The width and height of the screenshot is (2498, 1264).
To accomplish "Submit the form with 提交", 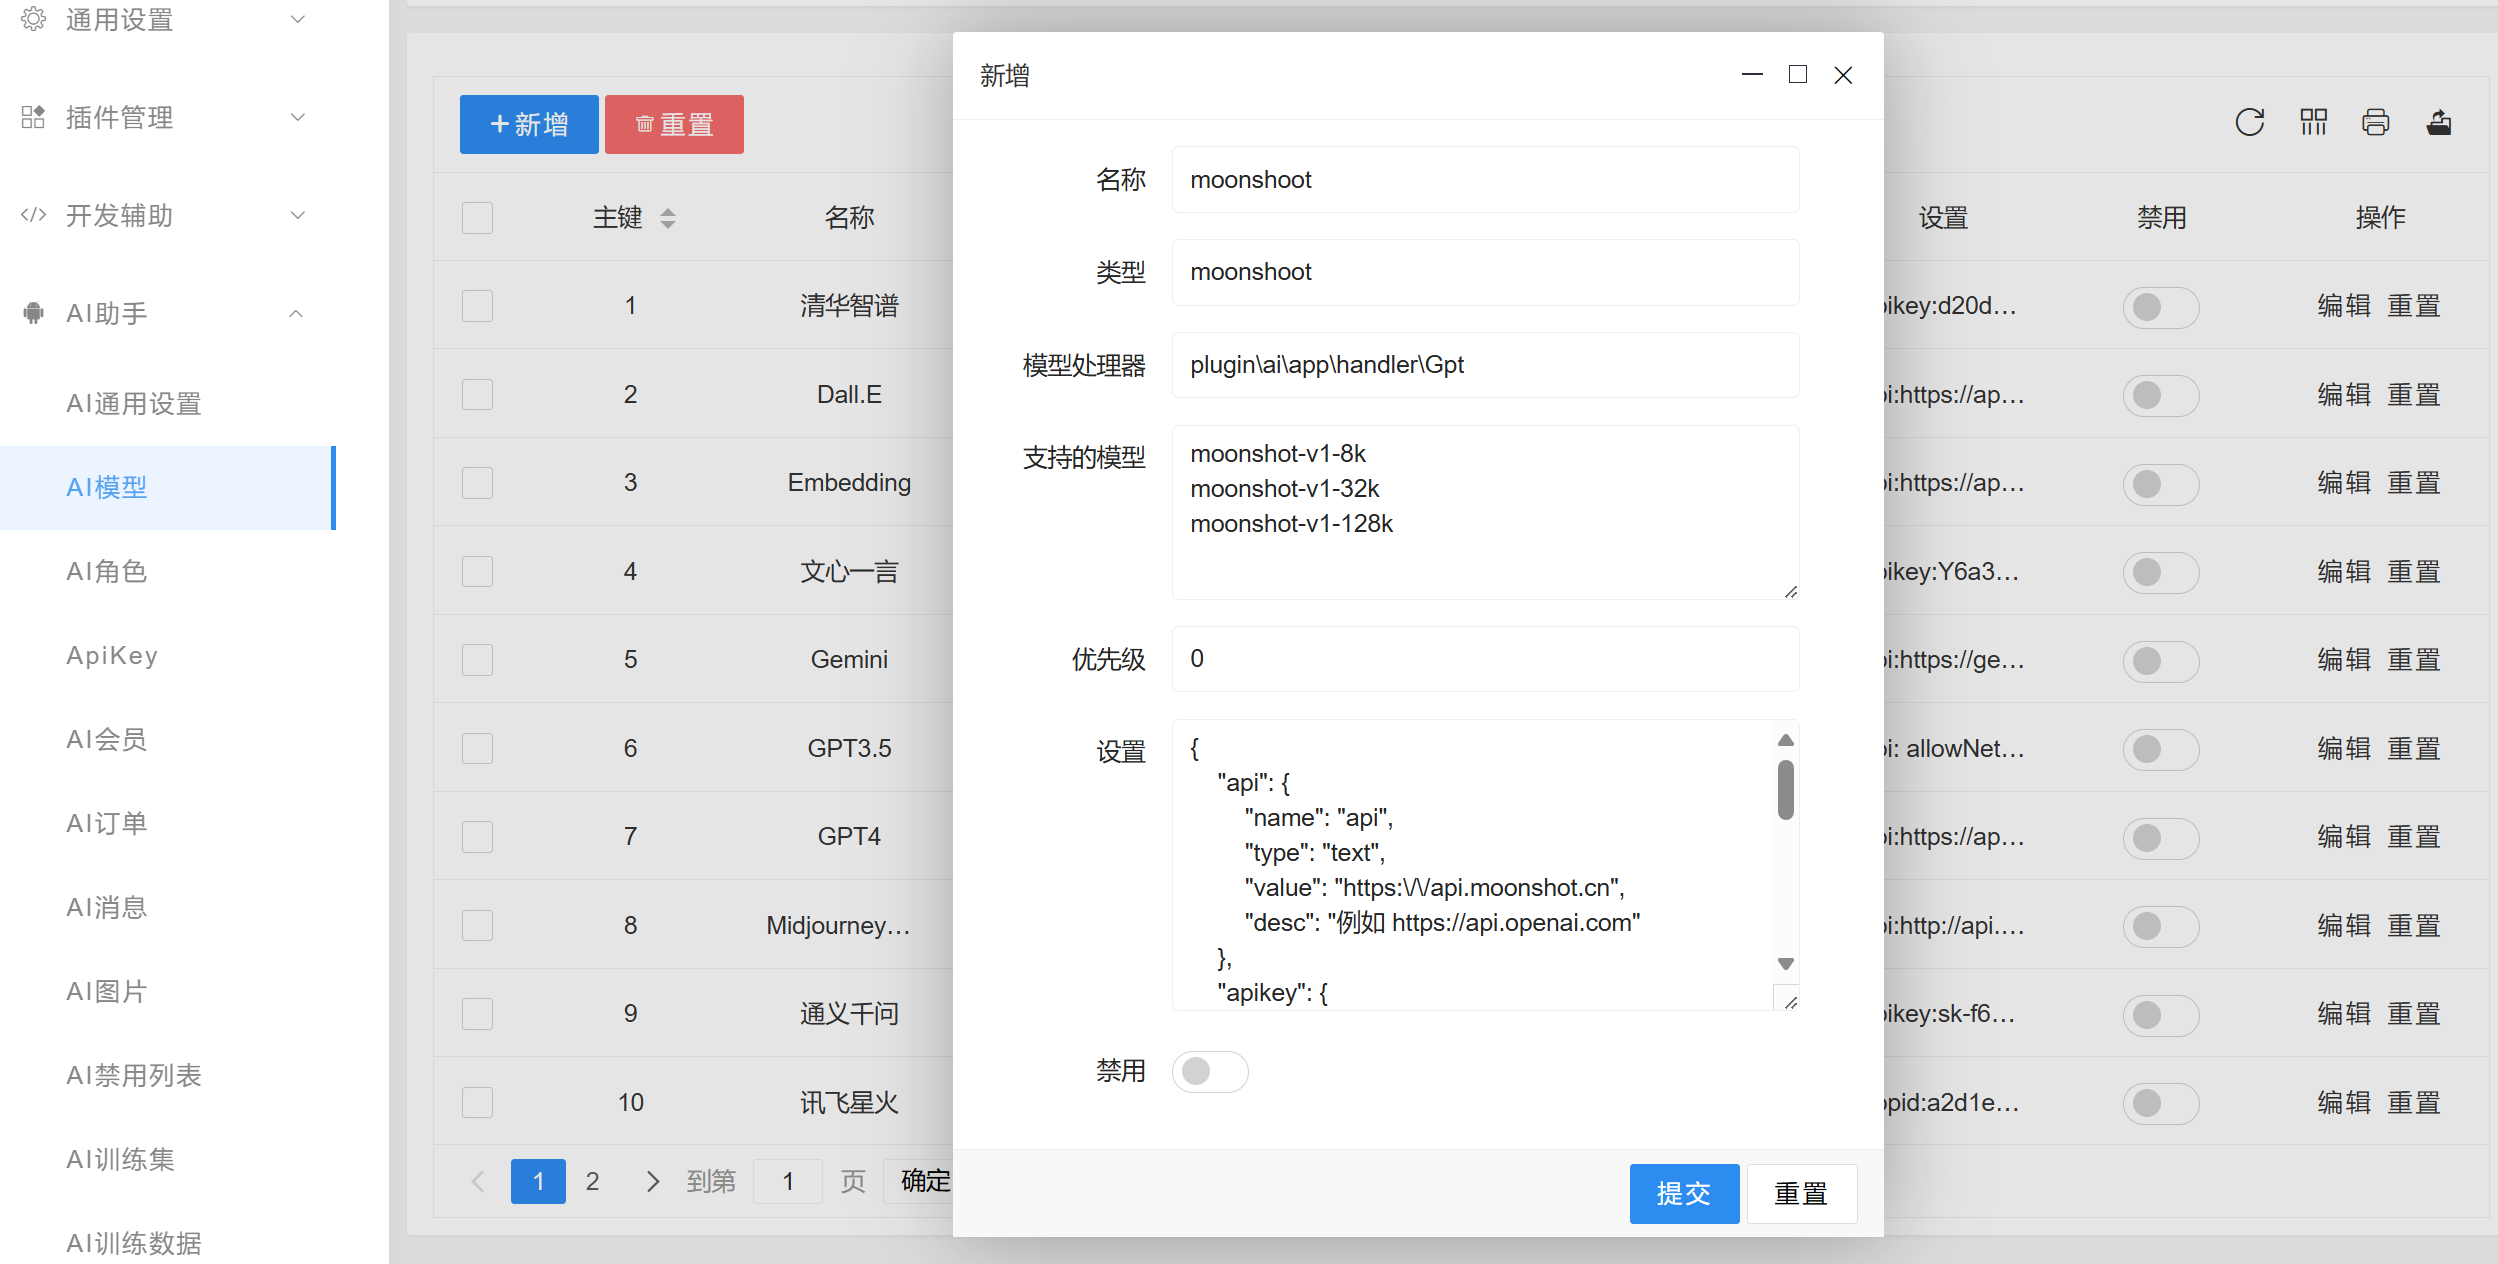I will click(x=1684, y=1194).
